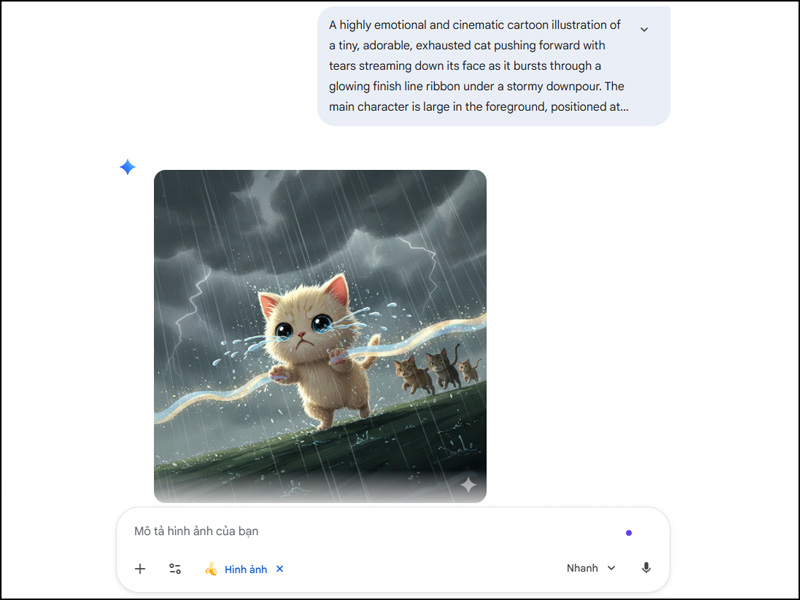This screenshot has width=800, height=600.
Task: Click the purple dot in the prompt box
Action: pos(629,533)
